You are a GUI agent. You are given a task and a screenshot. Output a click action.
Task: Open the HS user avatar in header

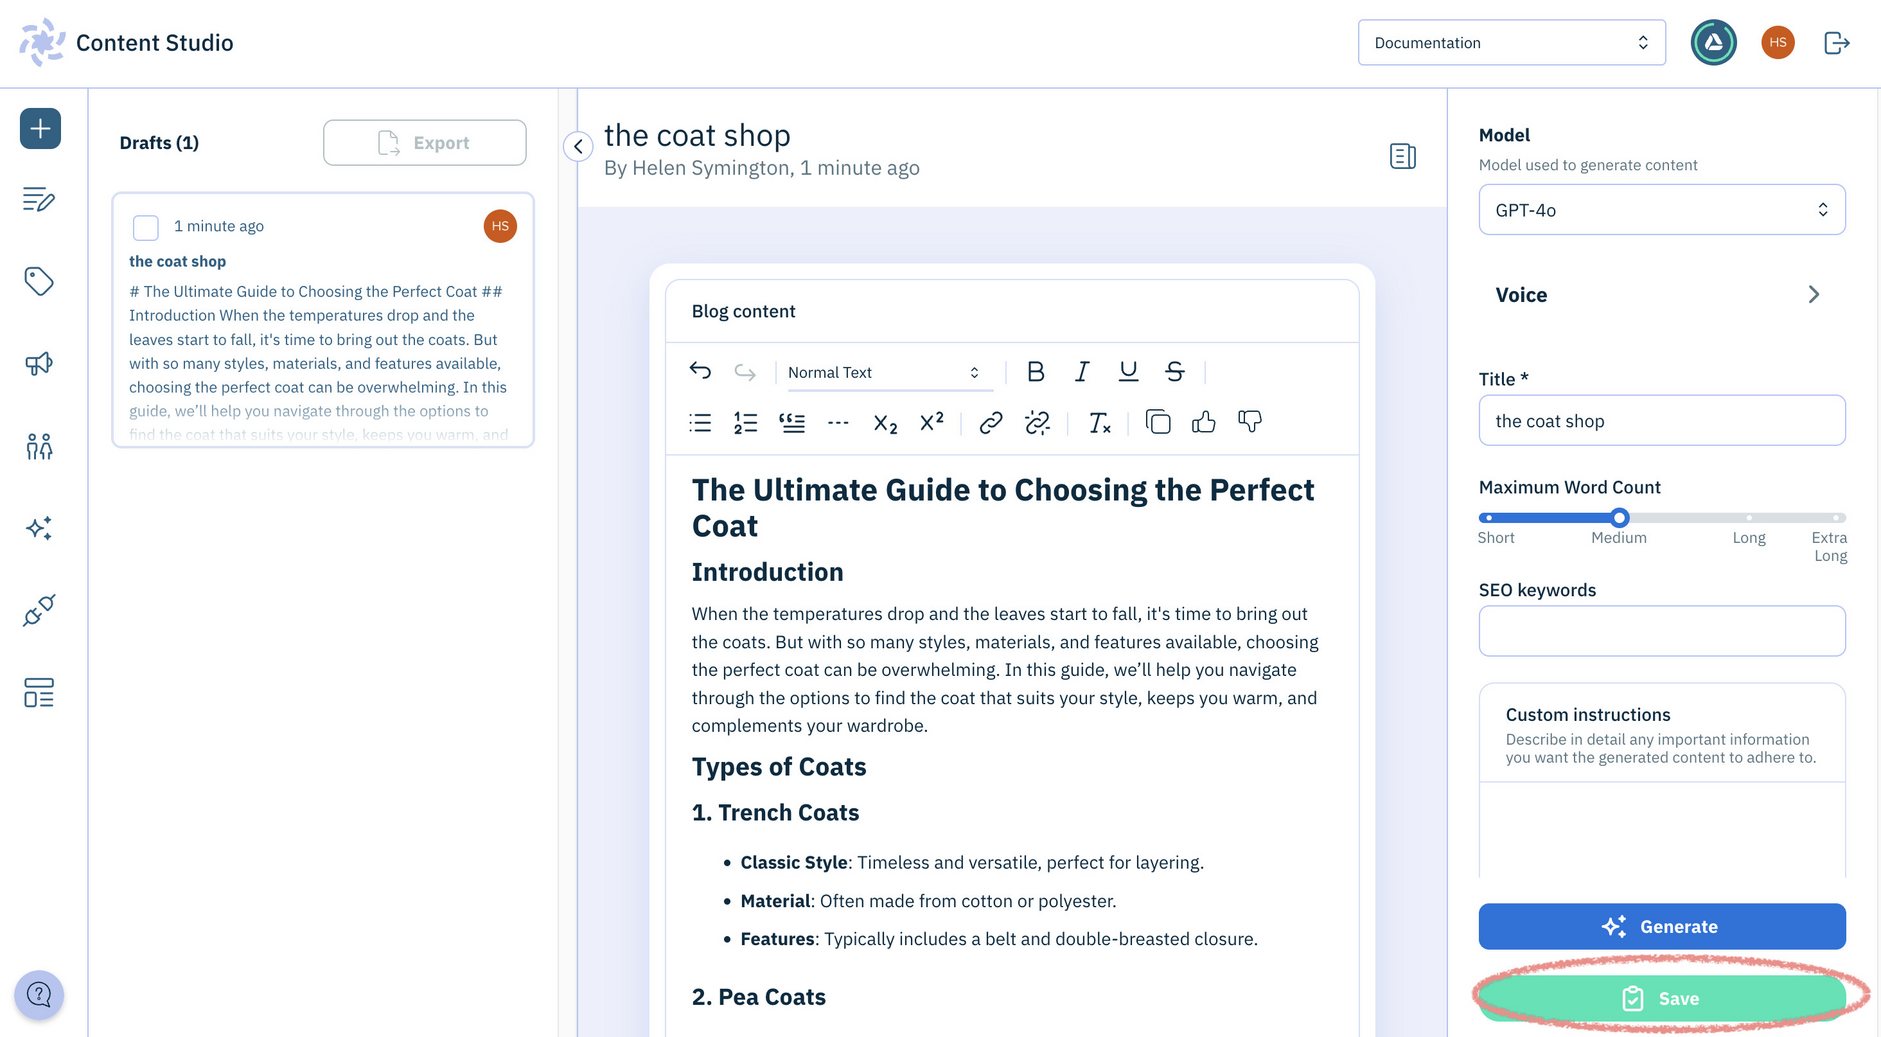click(1777, 43)
